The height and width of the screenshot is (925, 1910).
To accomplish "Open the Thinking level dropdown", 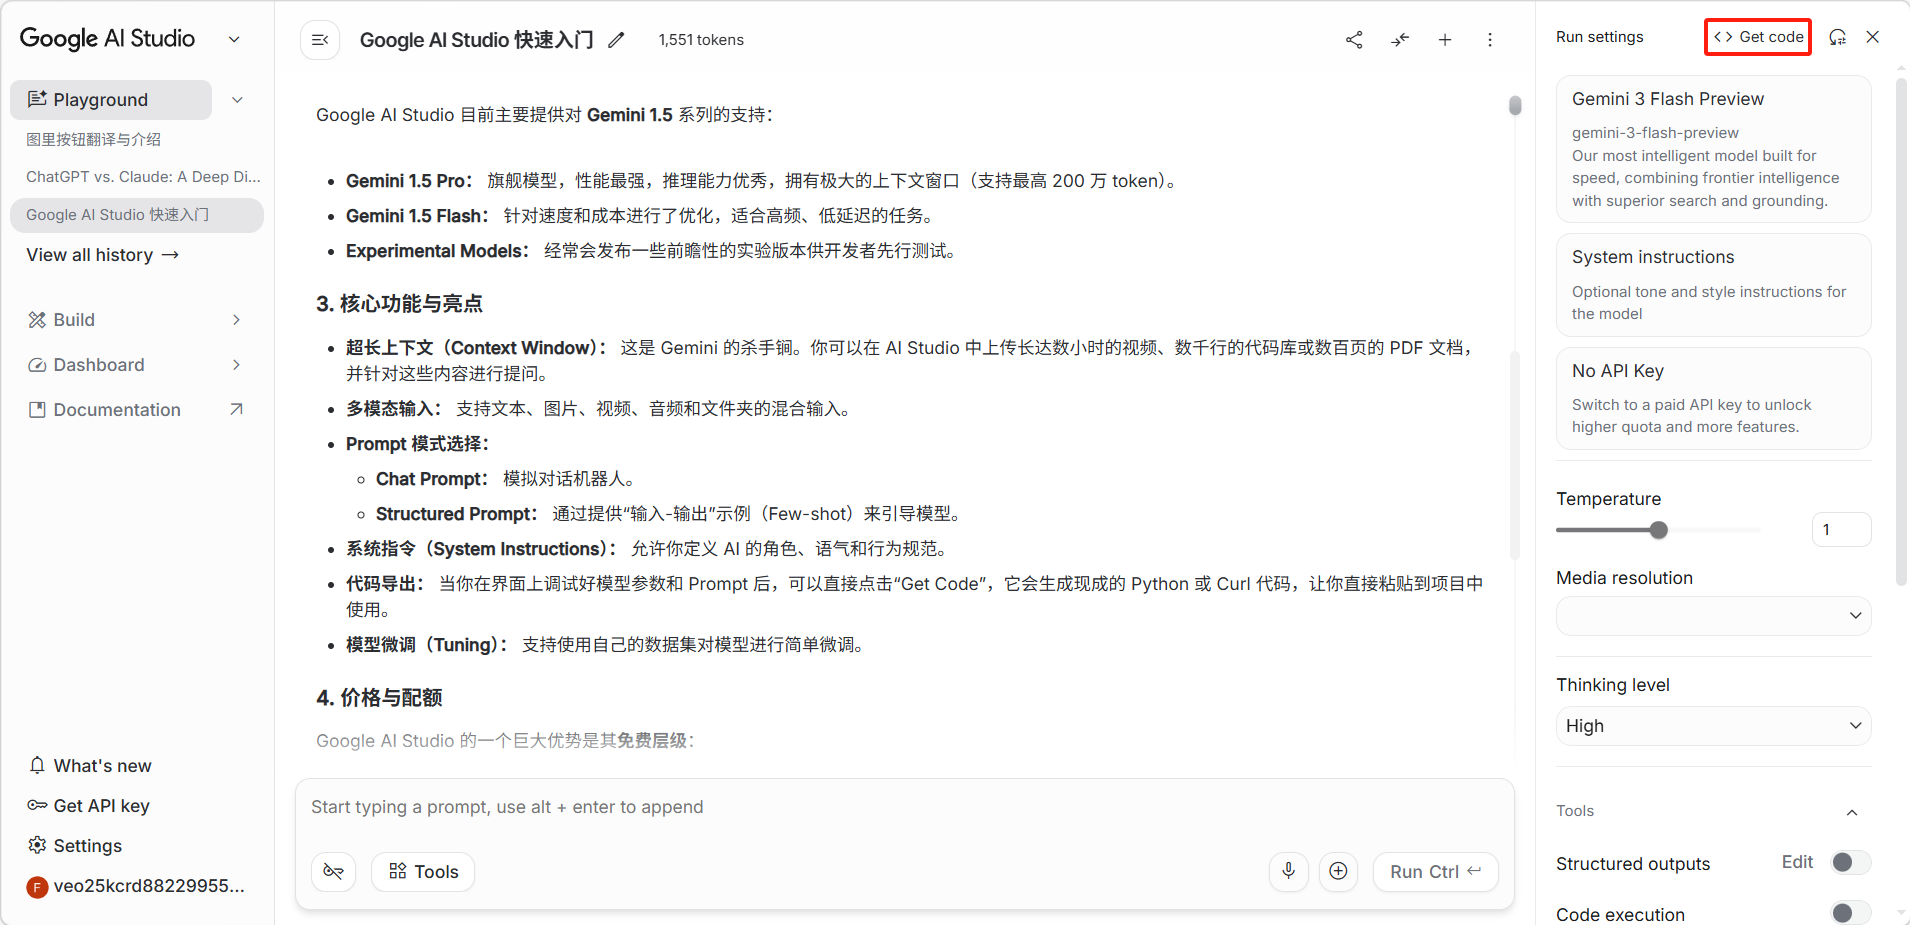I will pyautogui.click(x=1713, y=726).
